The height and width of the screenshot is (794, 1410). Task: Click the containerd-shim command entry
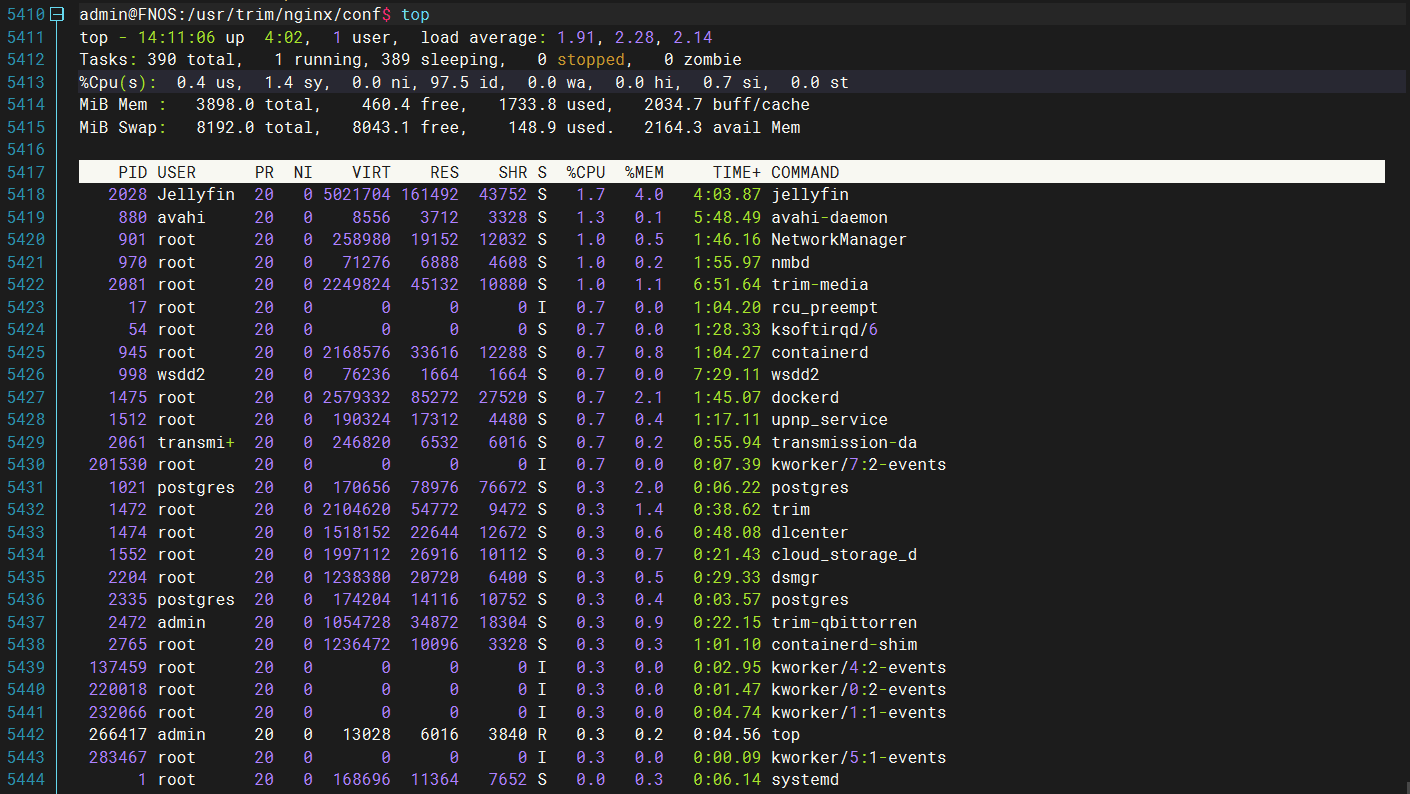tap(844, 645)
